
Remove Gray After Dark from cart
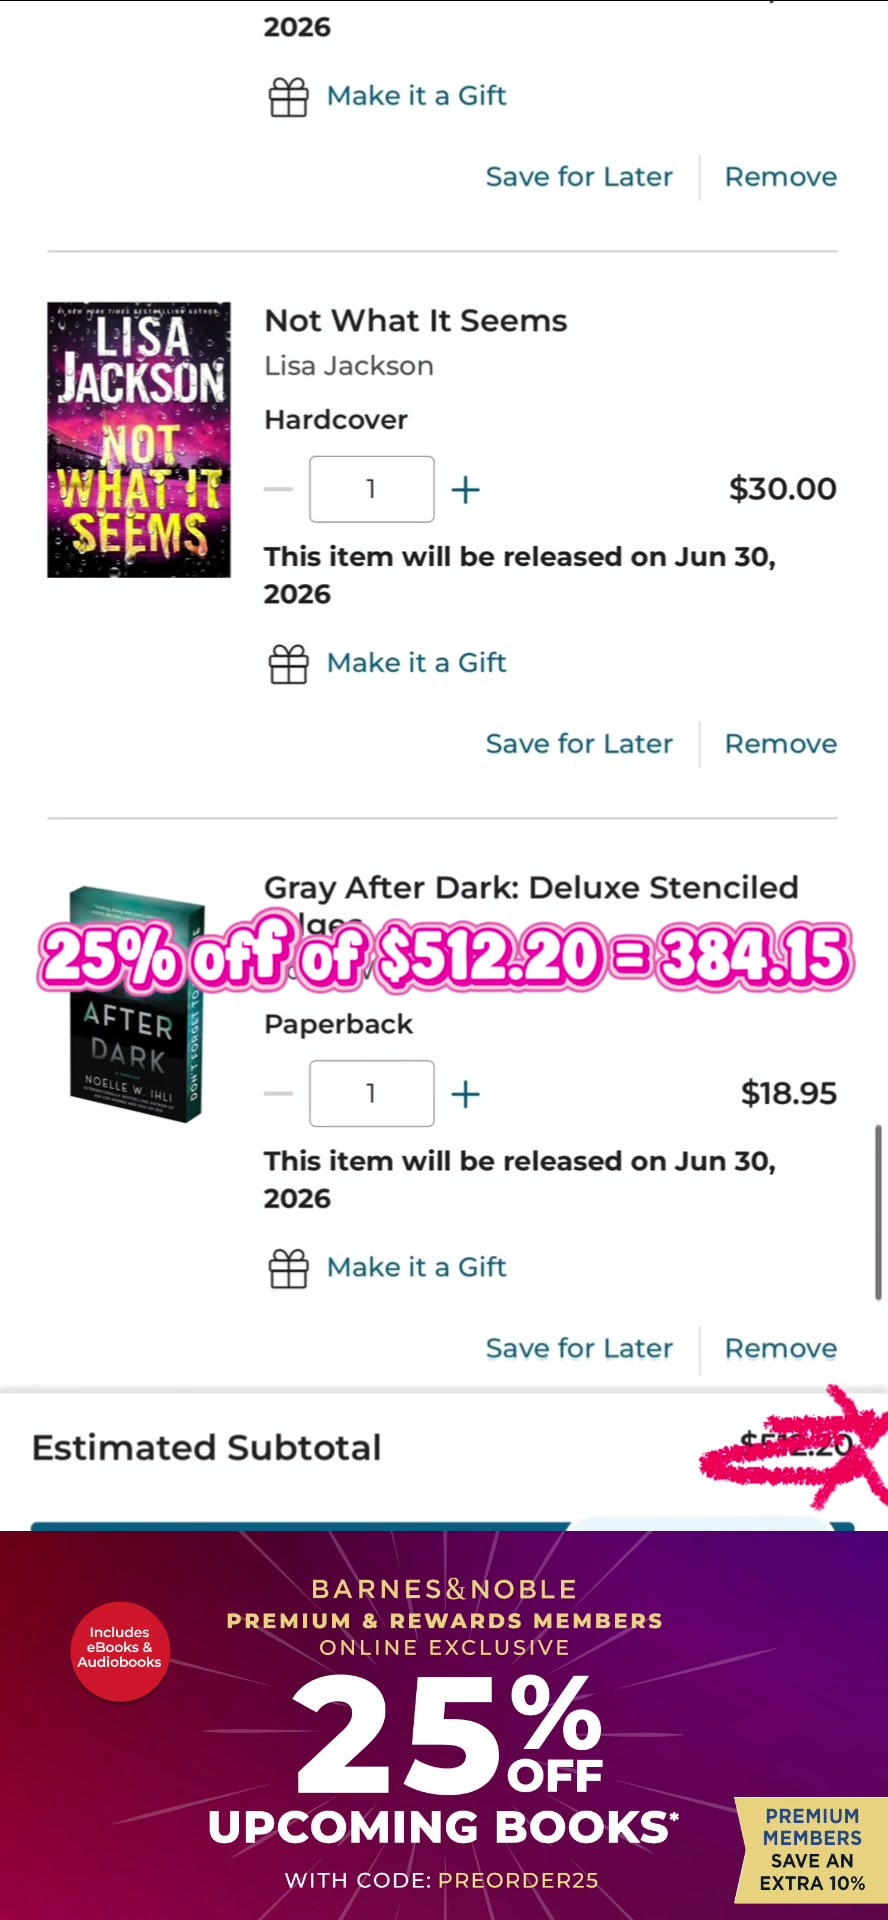coord(781,1348)
